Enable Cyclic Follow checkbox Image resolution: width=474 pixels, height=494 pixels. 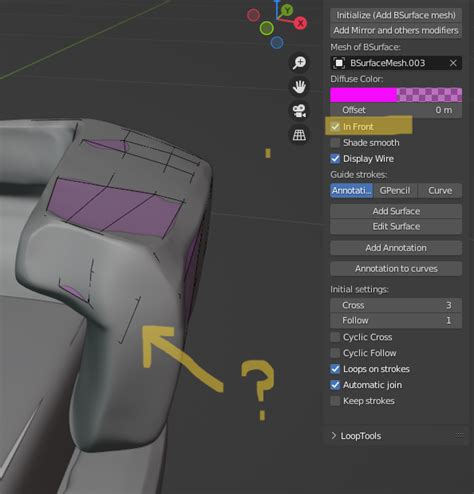pyautogui.click(x=335, y=353)
